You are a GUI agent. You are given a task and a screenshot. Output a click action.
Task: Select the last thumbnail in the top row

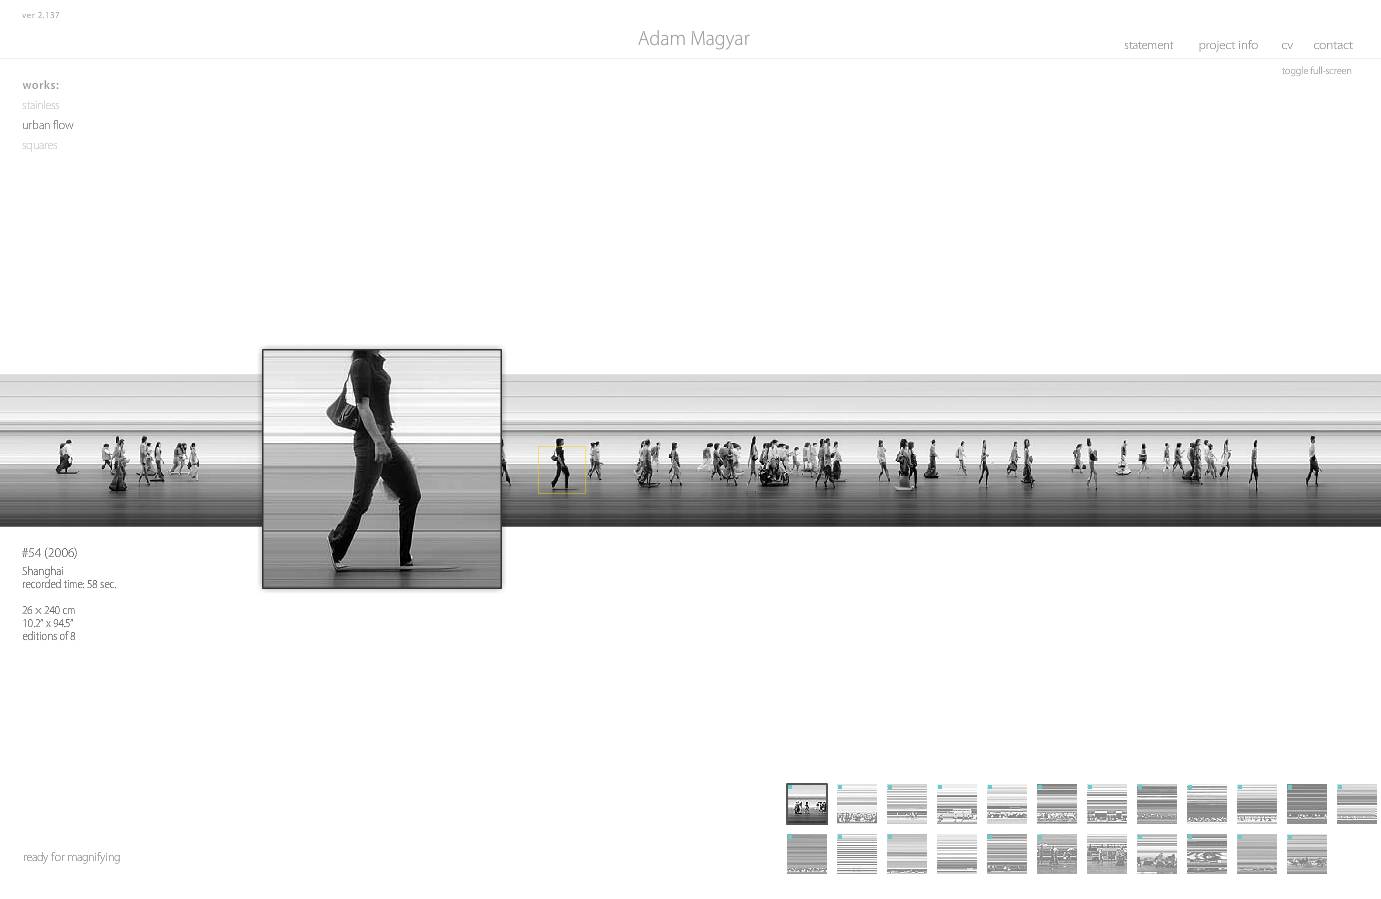[x=1357, y=804]
